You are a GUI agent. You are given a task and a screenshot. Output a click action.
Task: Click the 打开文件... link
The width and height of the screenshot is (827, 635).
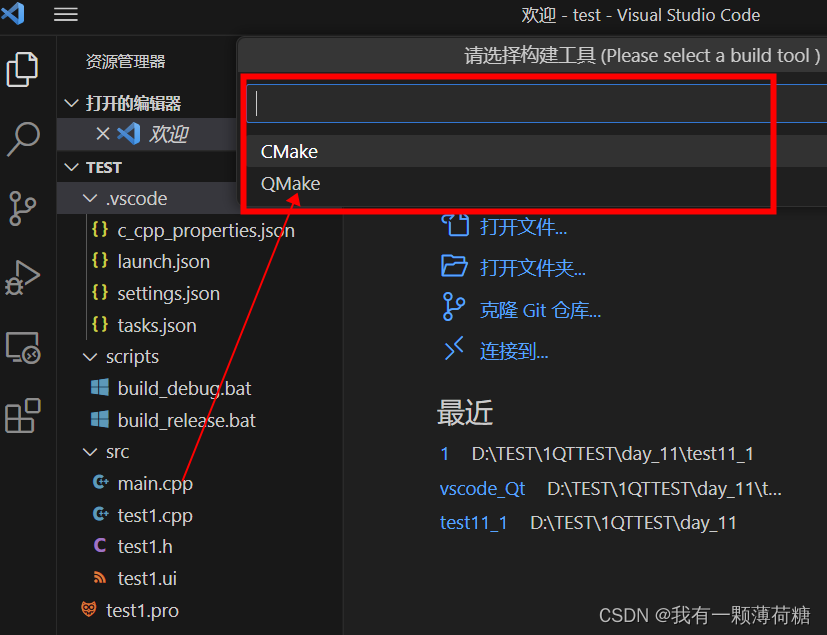click(x=523, y=227)
